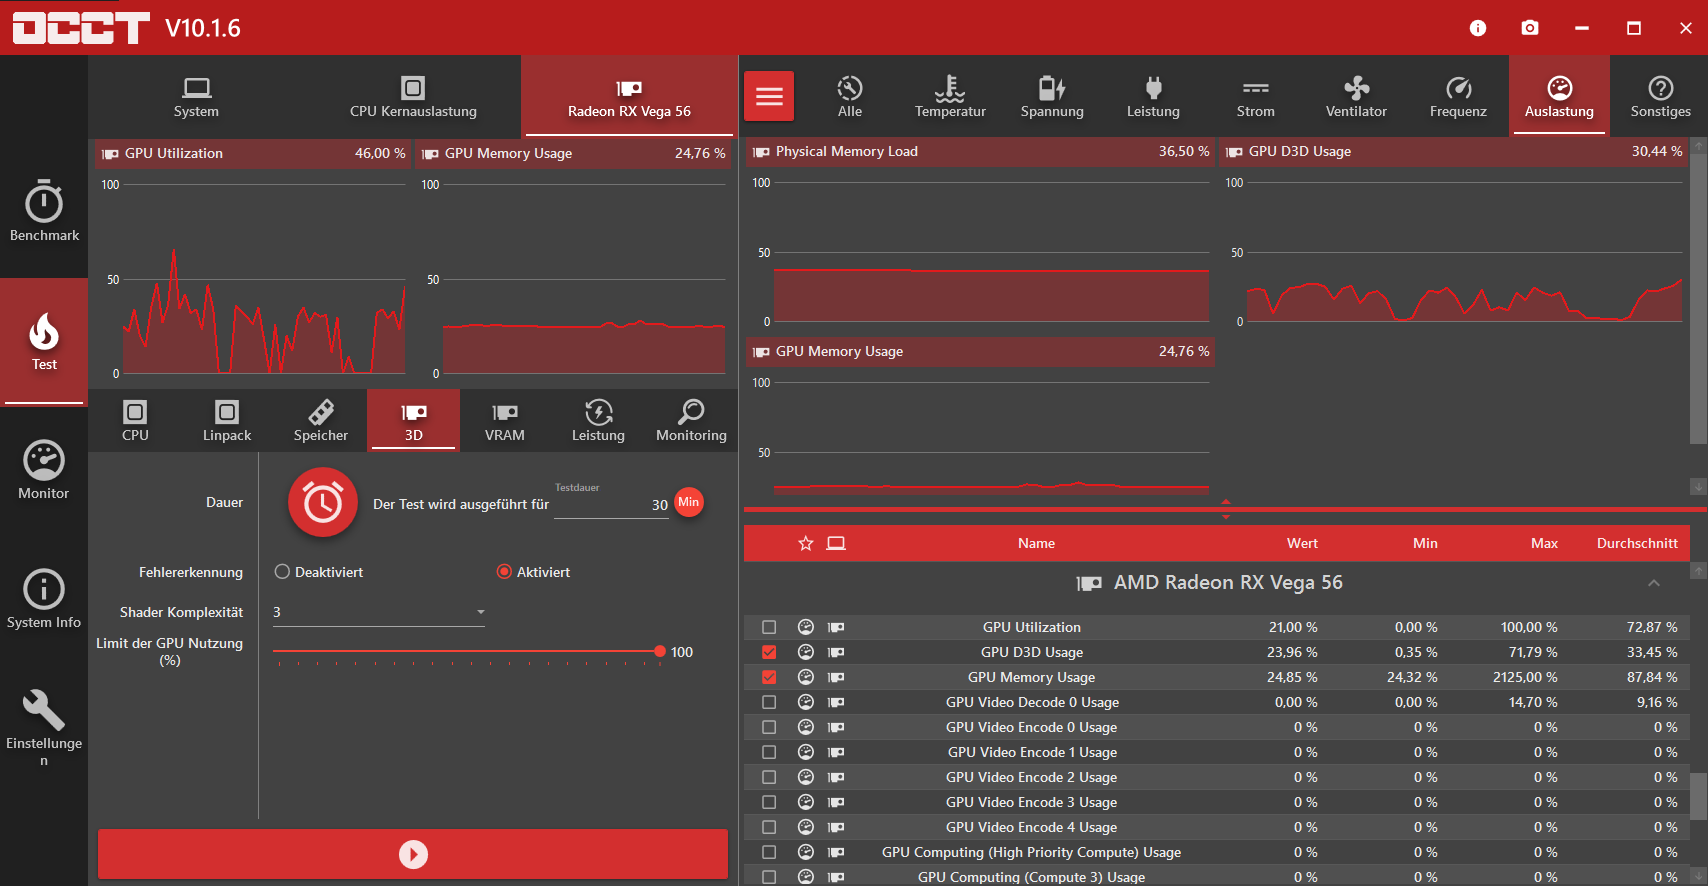Switch to Radeon RX Vega 56 tab

coord(629,97)
